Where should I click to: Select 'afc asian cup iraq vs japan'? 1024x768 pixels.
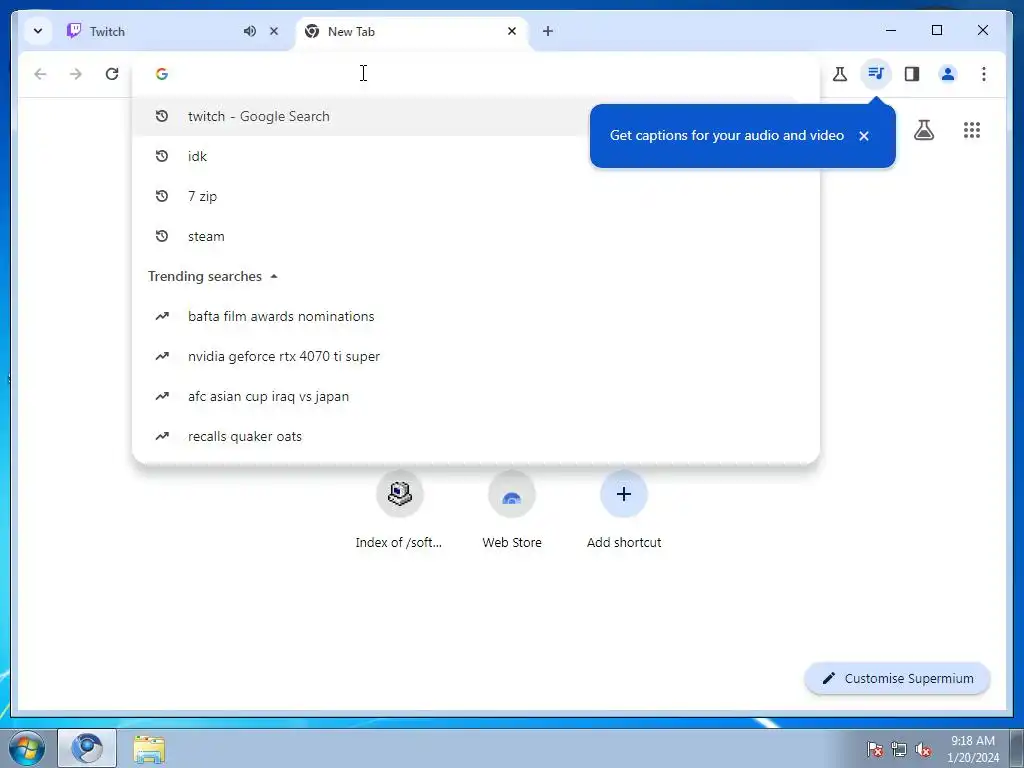click(x=475, y=396)
